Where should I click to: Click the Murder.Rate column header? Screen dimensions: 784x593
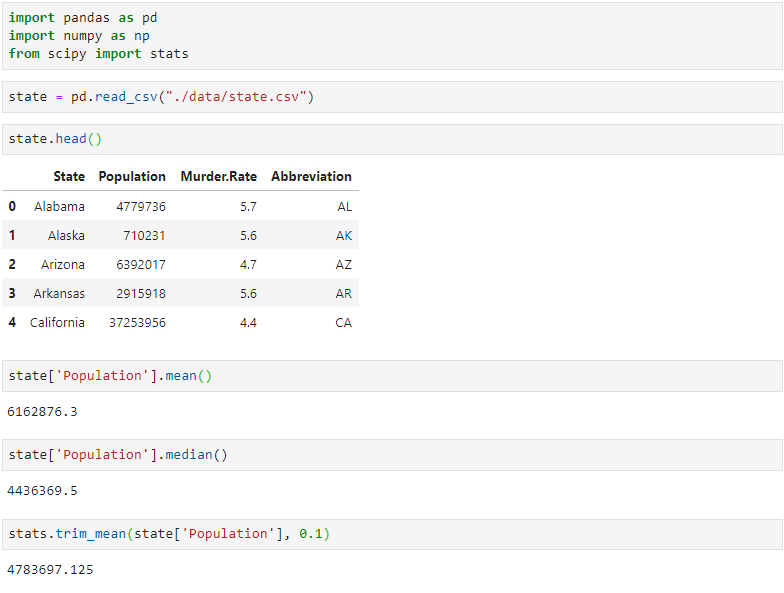point(218,176)
